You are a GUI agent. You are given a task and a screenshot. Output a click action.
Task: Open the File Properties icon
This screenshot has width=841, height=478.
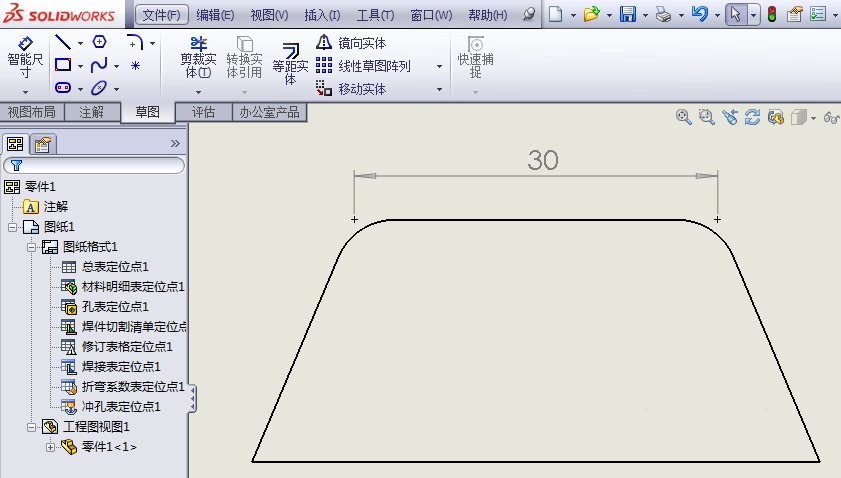[x=794, y=14]
